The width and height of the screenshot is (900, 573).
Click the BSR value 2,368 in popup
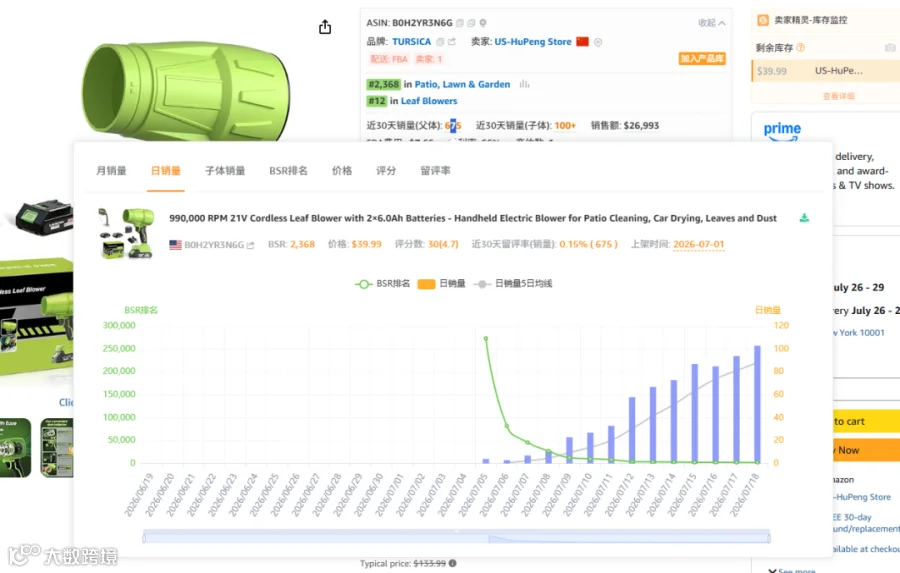coord(302,245)
